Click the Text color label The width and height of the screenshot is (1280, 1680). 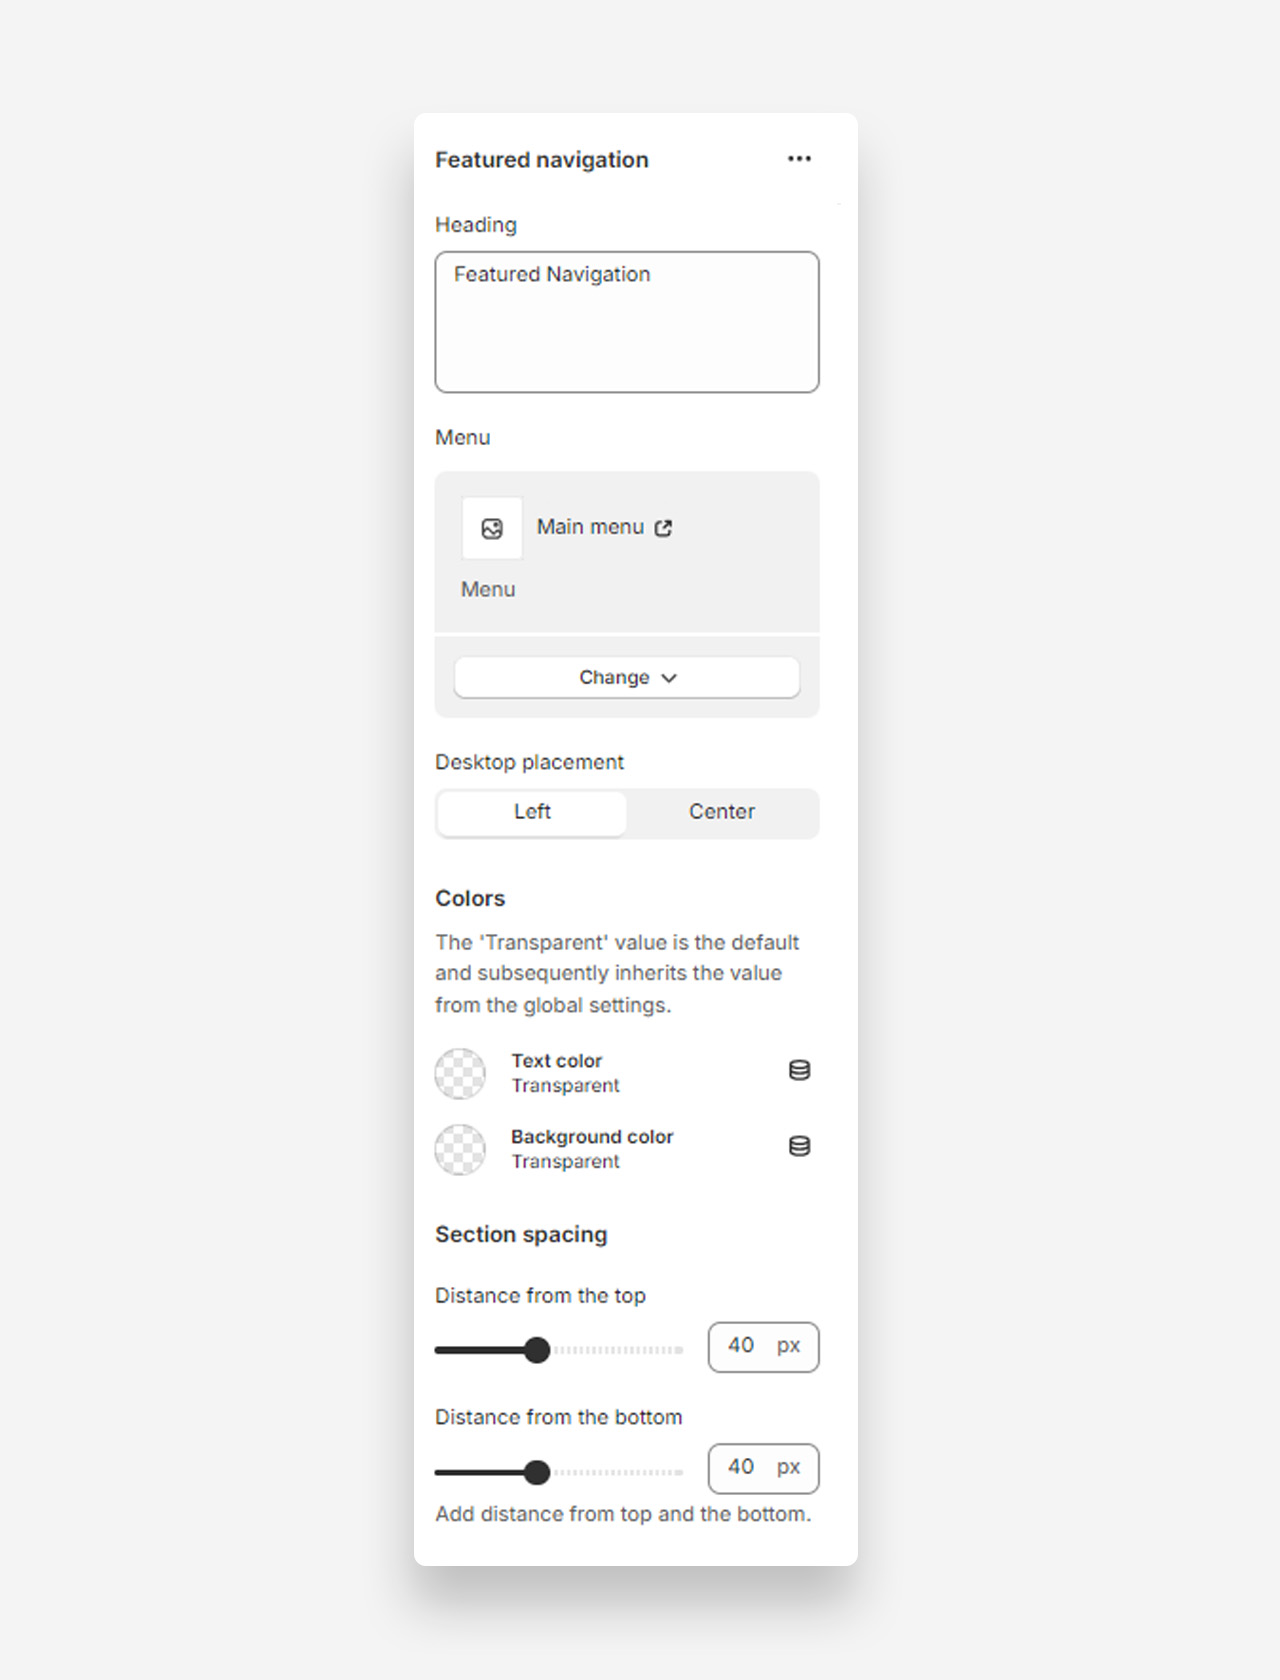click(557, 1060)
